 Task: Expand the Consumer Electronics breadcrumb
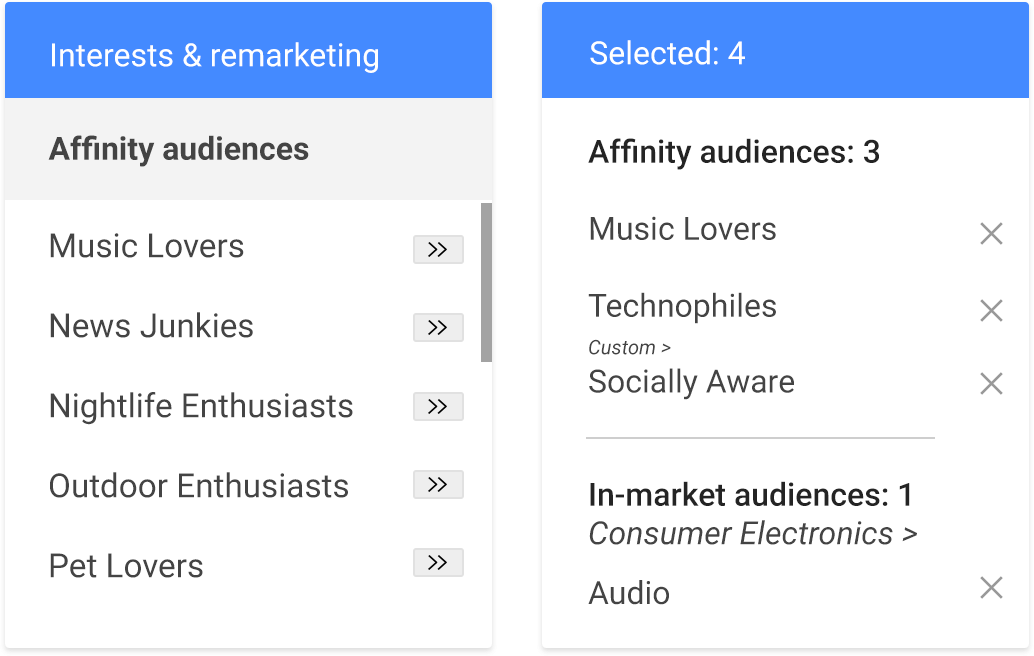[x=752, y=534]
